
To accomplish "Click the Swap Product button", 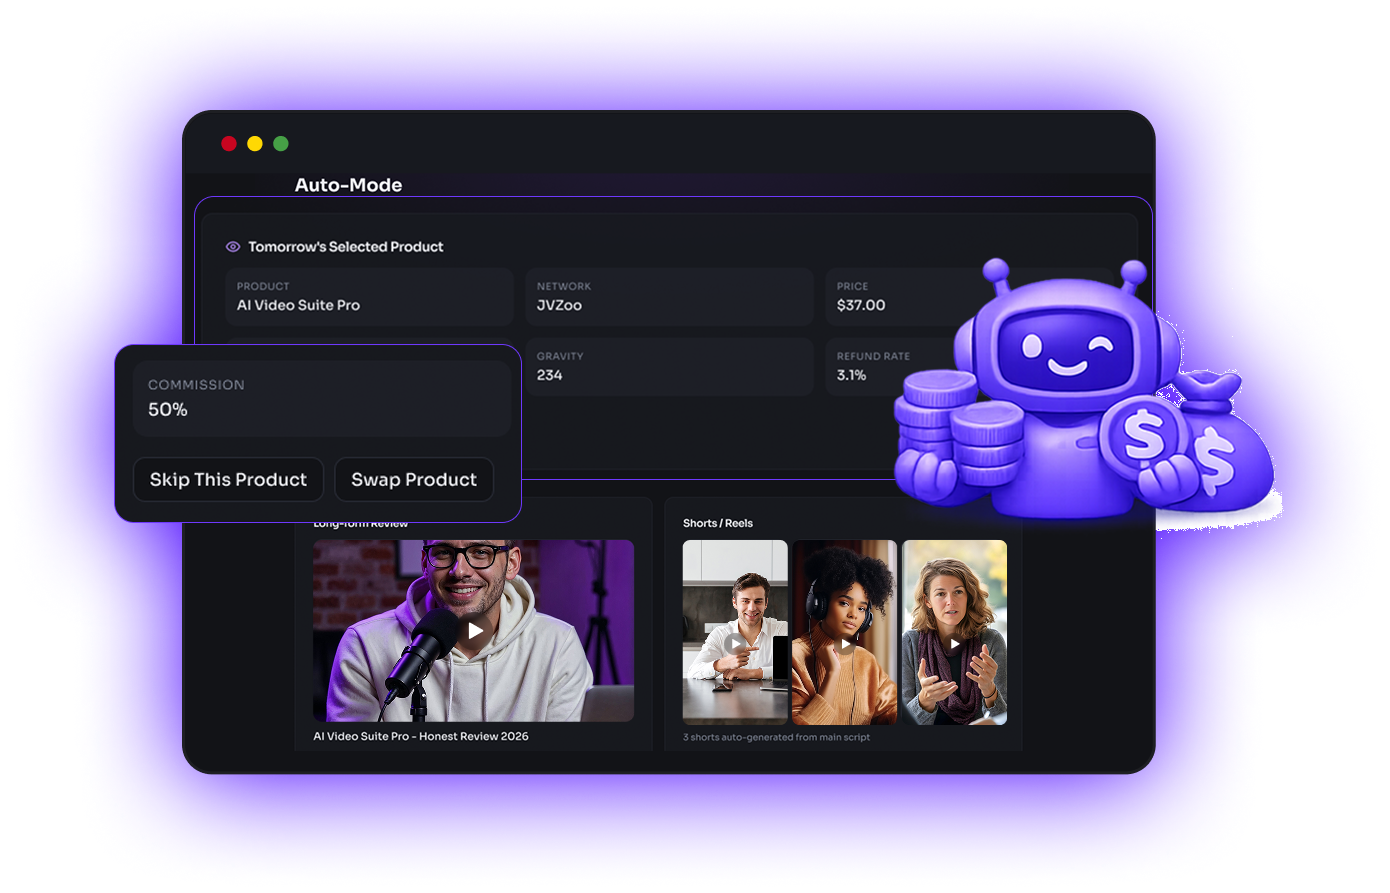I will [414, 480].
